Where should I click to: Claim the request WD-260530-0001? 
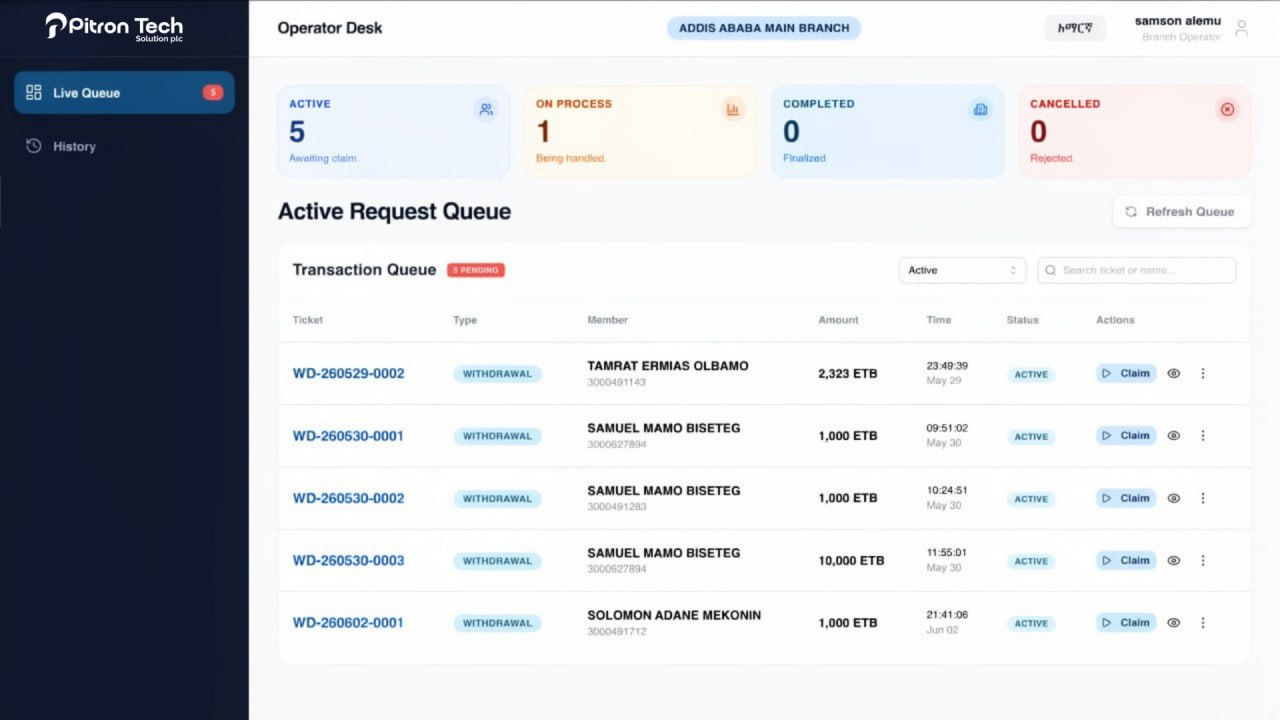tap(1126, 435)
